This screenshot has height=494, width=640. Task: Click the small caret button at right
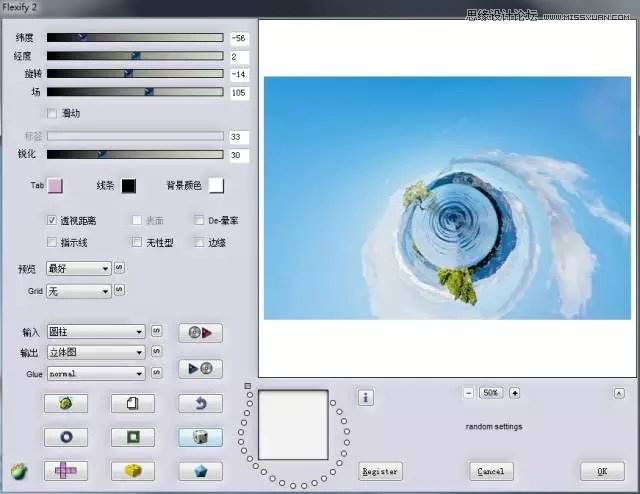point(619,394)
